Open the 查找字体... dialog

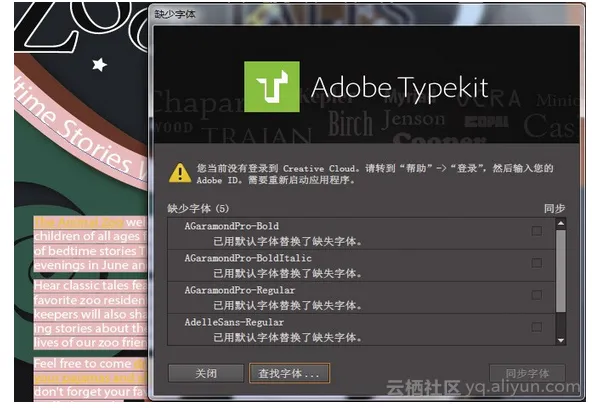click(289, 373)
